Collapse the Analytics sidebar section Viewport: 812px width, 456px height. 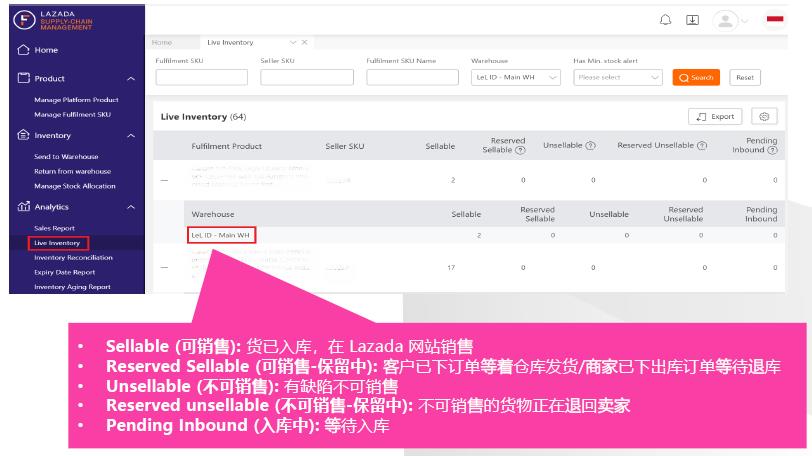131,207
